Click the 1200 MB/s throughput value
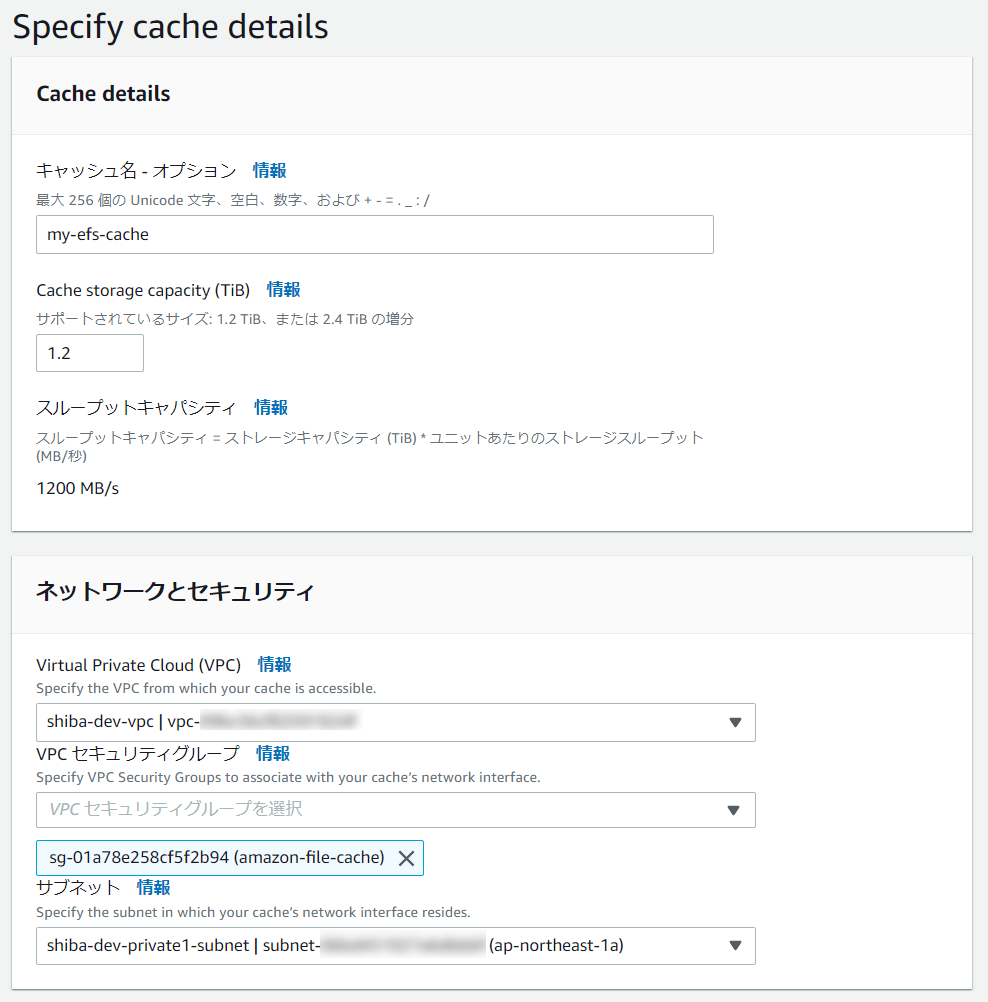988x1002 pixels. pyautogui.click(x=78, y=489)
